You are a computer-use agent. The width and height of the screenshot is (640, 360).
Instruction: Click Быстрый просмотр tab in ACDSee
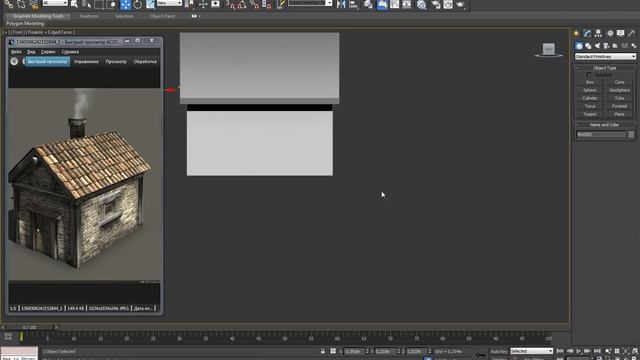[48, 62]
